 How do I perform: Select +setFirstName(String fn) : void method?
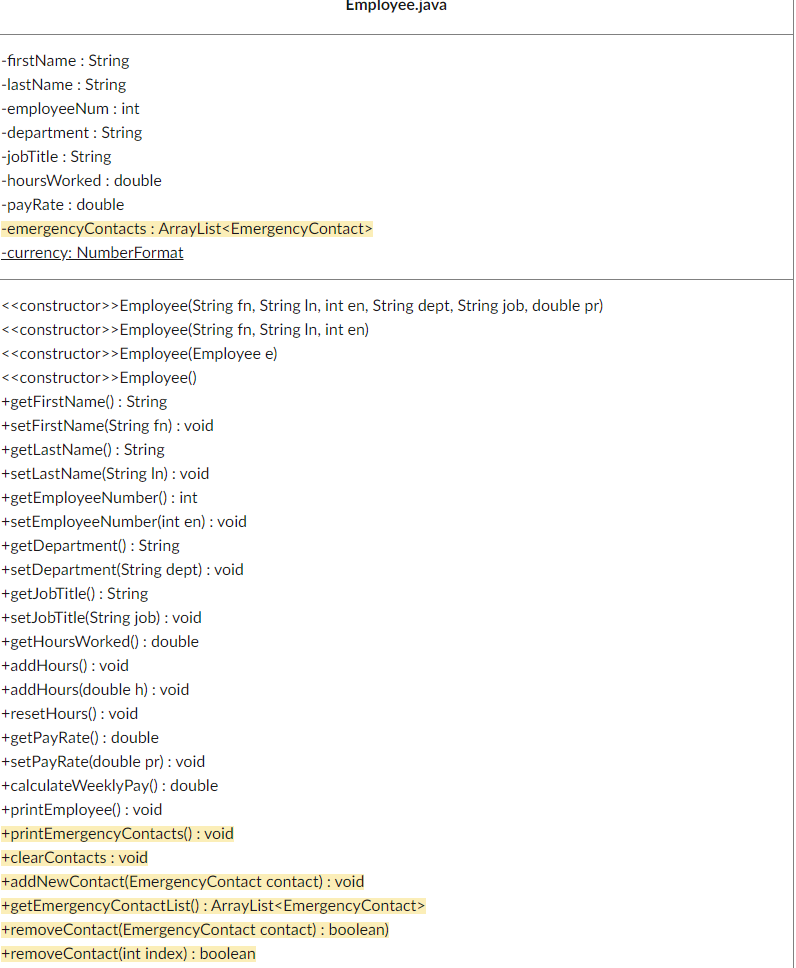[107, 426]
